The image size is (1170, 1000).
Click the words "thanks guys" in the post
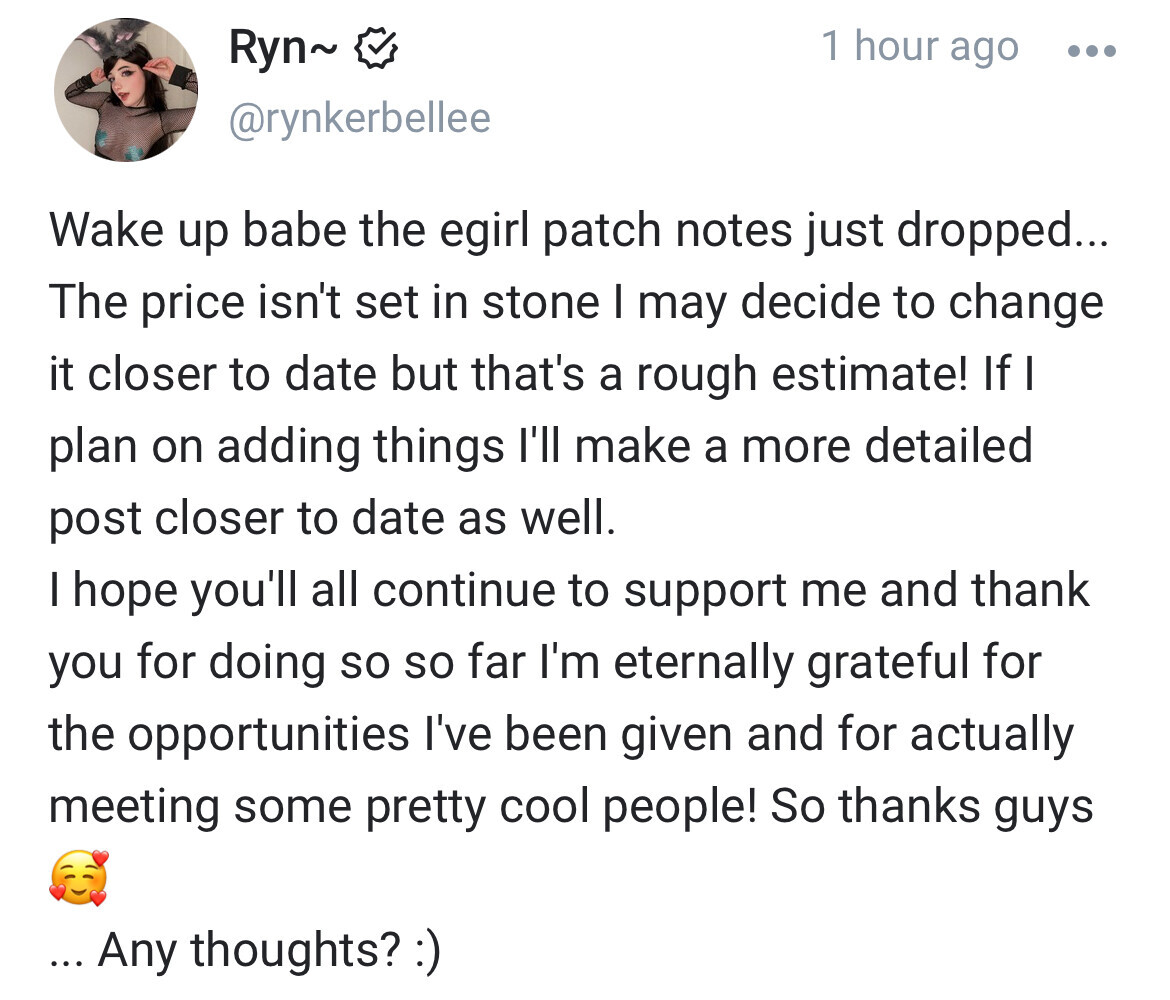click(966, 806)
